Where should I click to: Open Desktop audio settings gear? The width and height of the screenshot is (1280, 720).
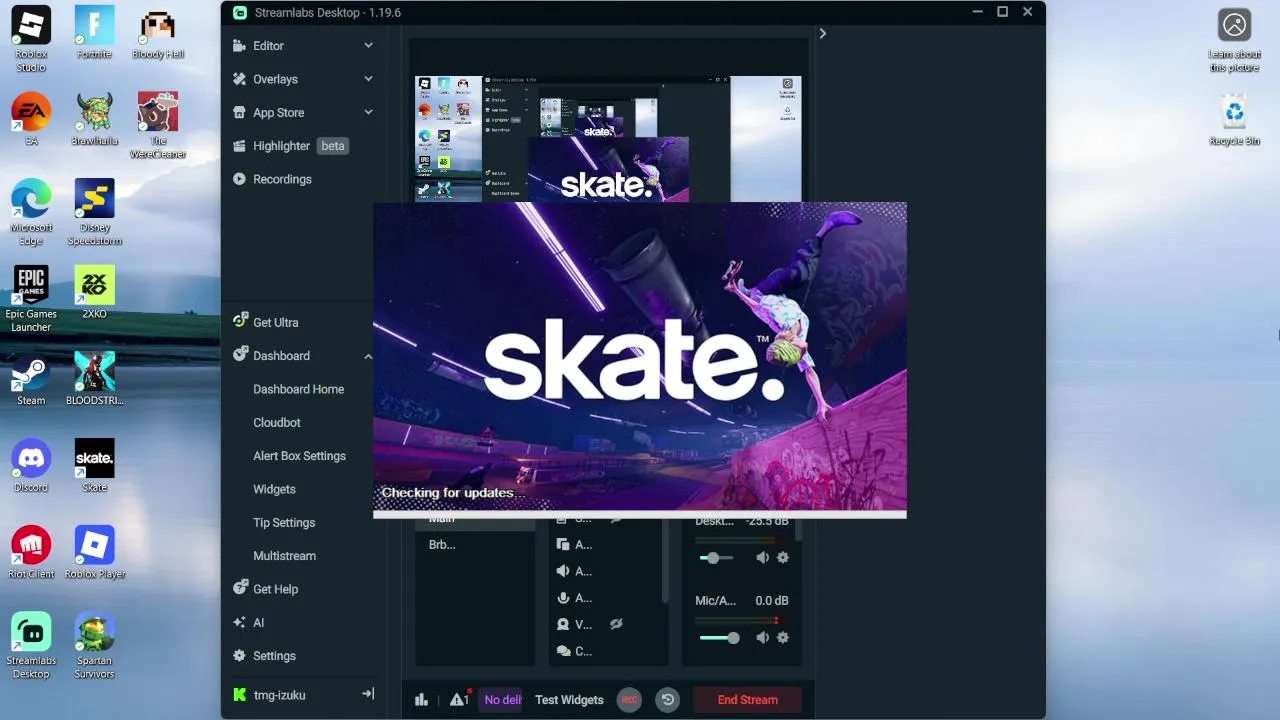(783, 557)
